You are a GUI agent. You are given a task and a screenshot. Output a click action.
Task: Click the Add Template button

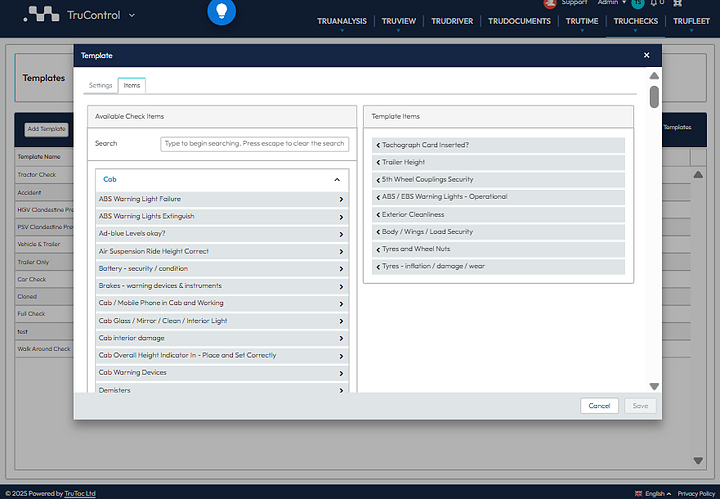click(x=46, y=129)
